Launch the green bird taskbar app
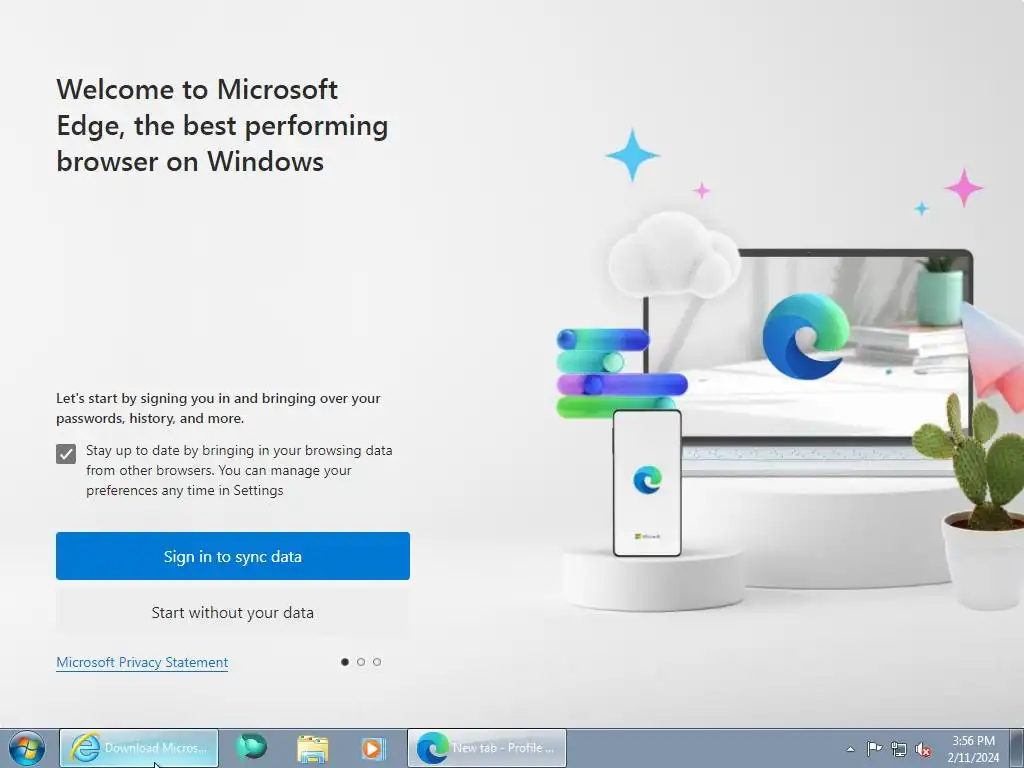This screenshot has width=1024, height=768. tap(251, 748)
